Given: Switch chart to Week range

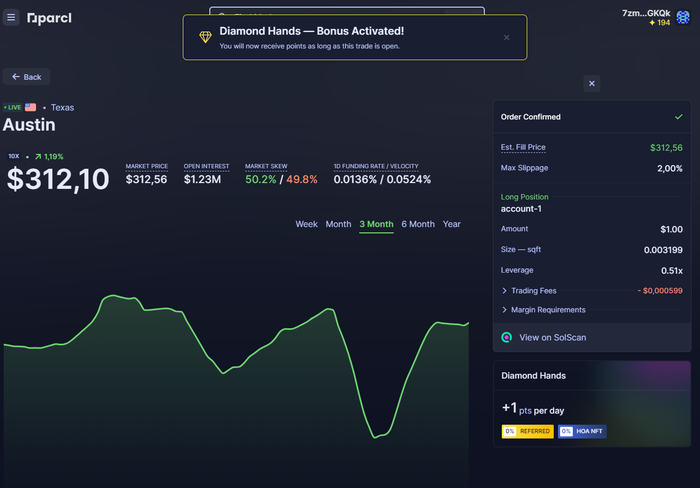Looking at the screenshot, I should (306, 224).
